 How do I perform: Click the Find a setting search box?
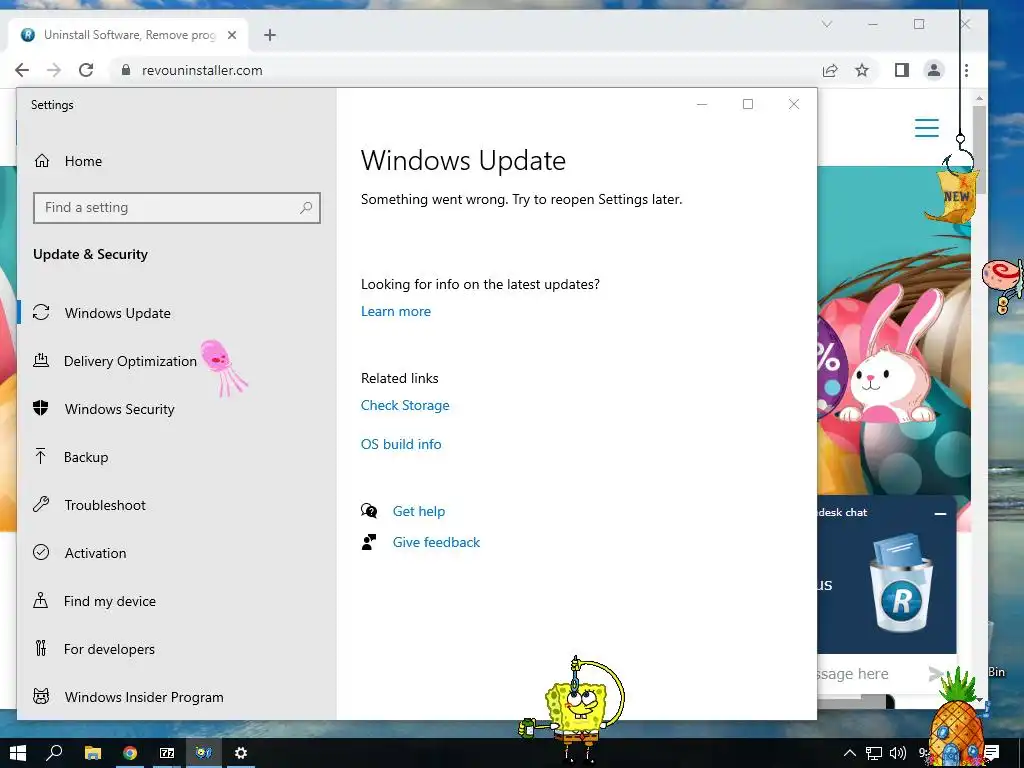(176, 208)
